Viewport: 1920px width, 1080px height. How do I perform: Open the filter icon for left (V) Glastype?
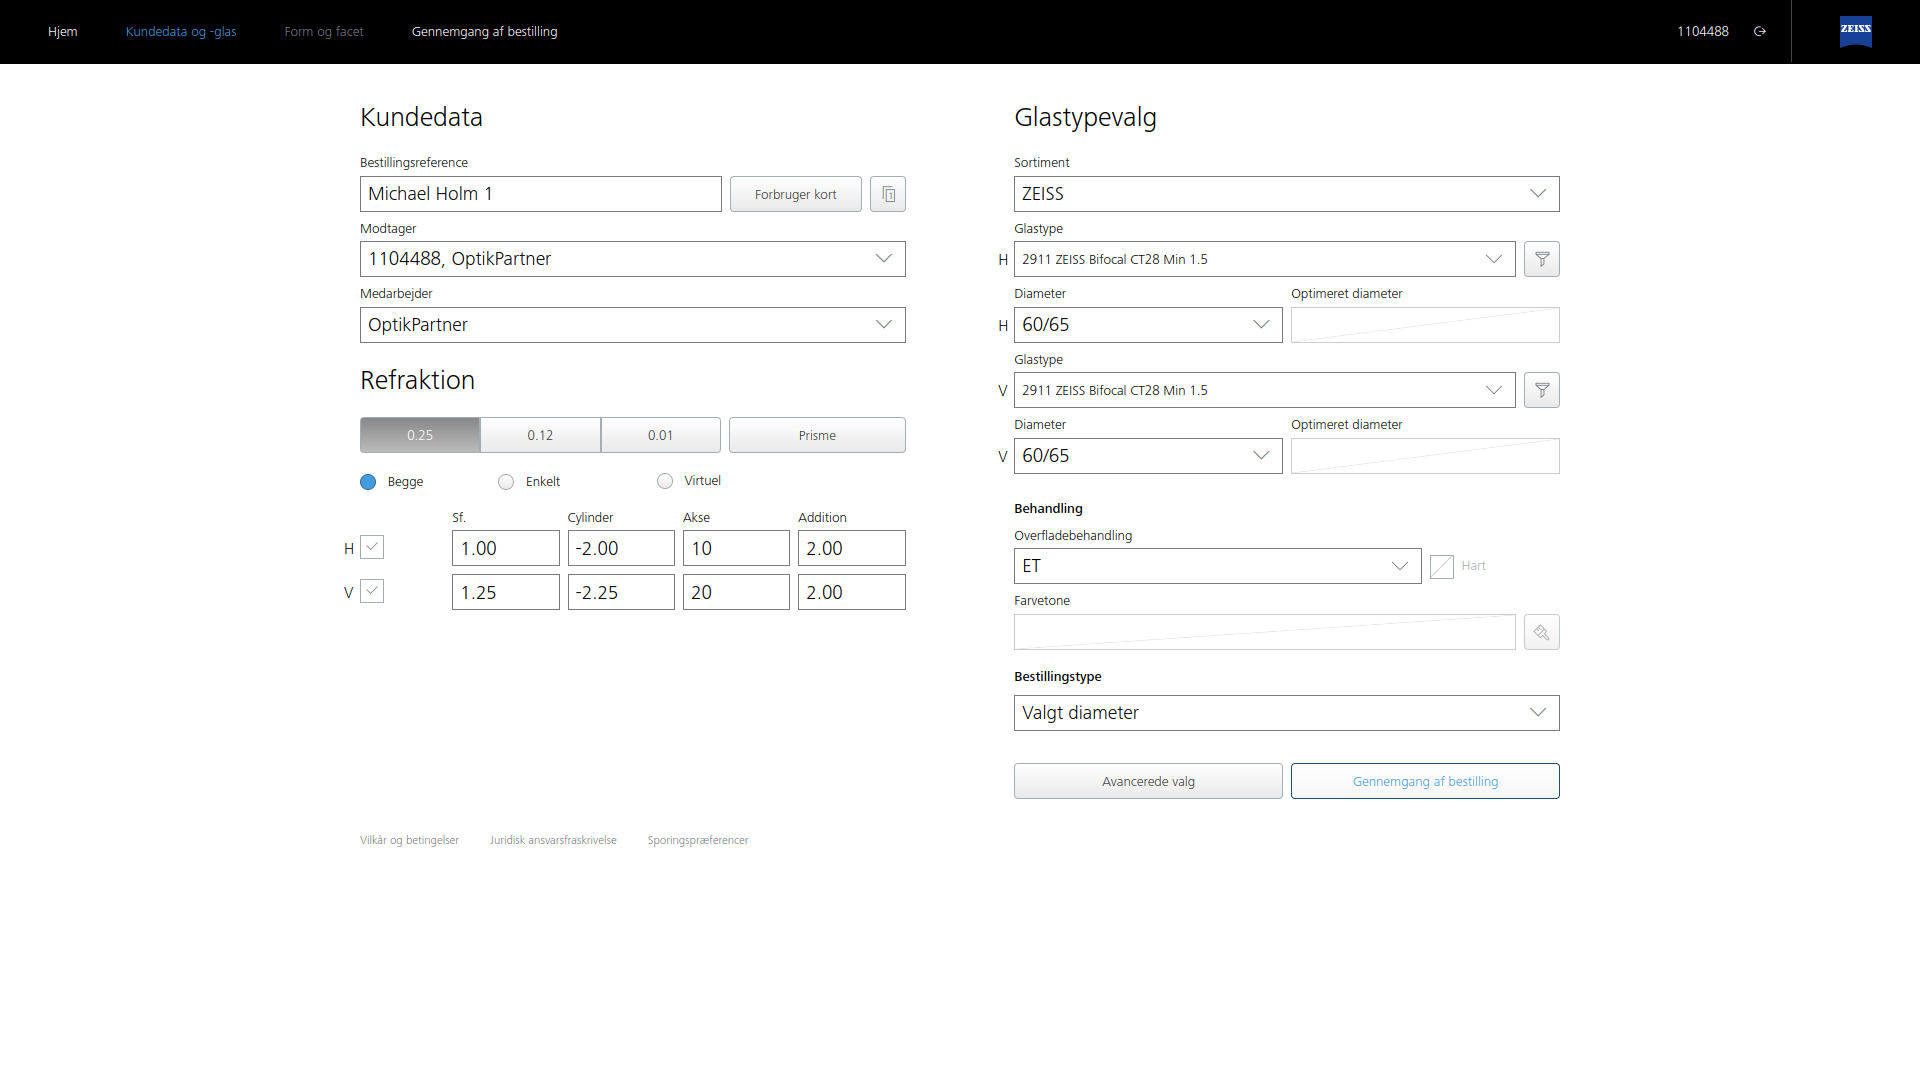tap(1541, 390)
